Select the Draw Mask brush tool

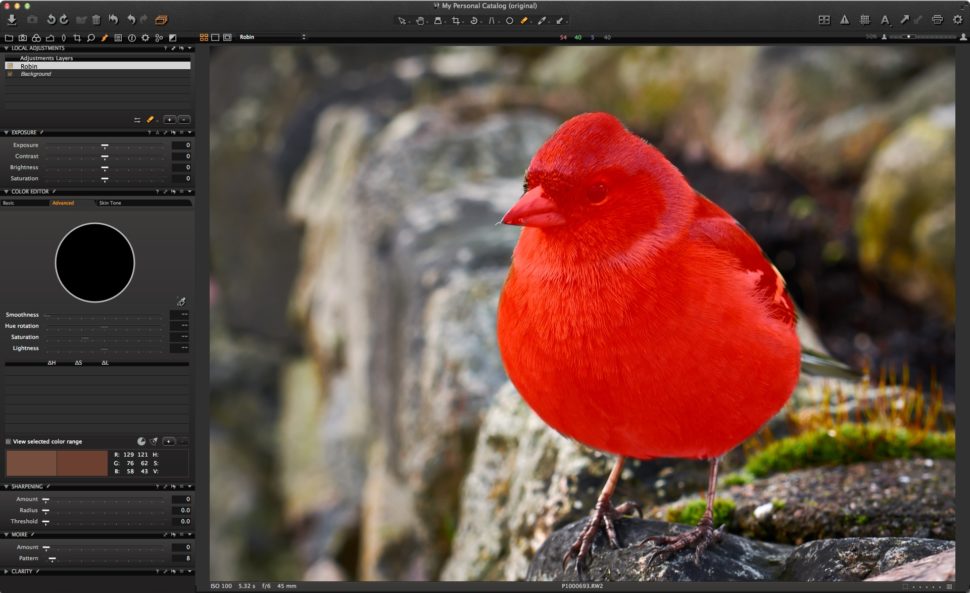(x=524, y=19)
